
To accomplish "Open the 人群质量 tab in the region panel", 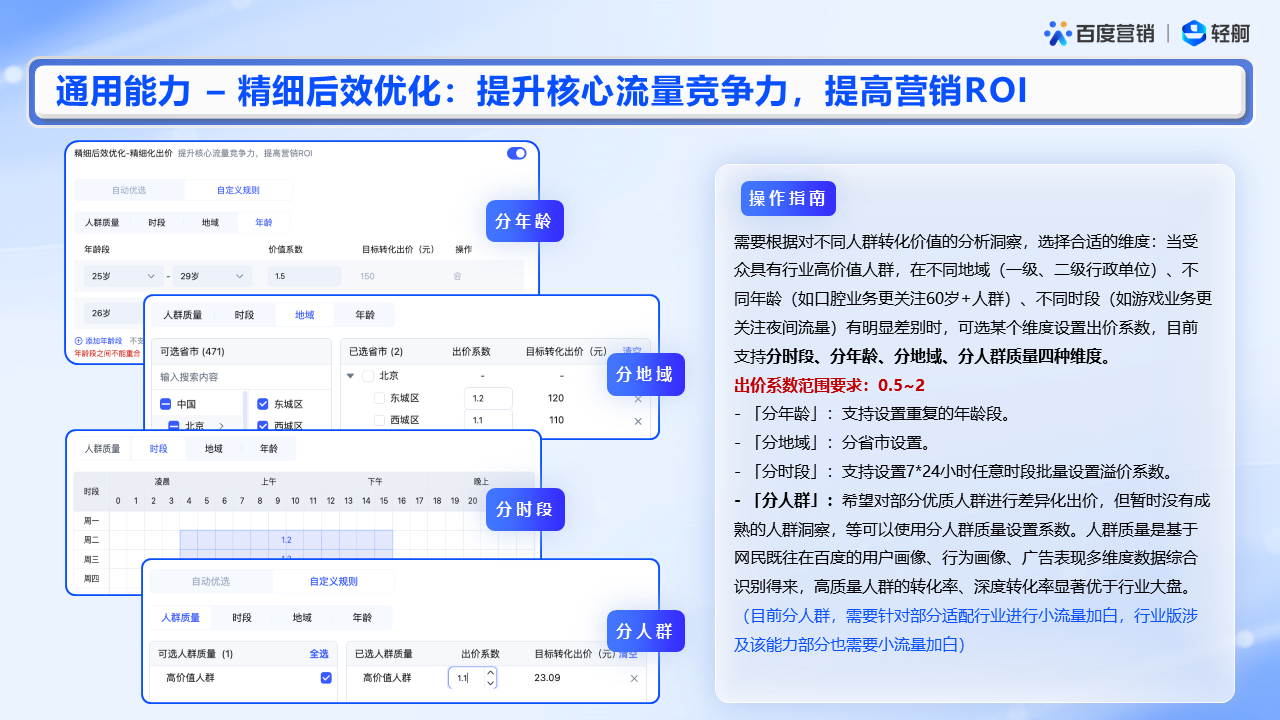I will pos(183,315).
